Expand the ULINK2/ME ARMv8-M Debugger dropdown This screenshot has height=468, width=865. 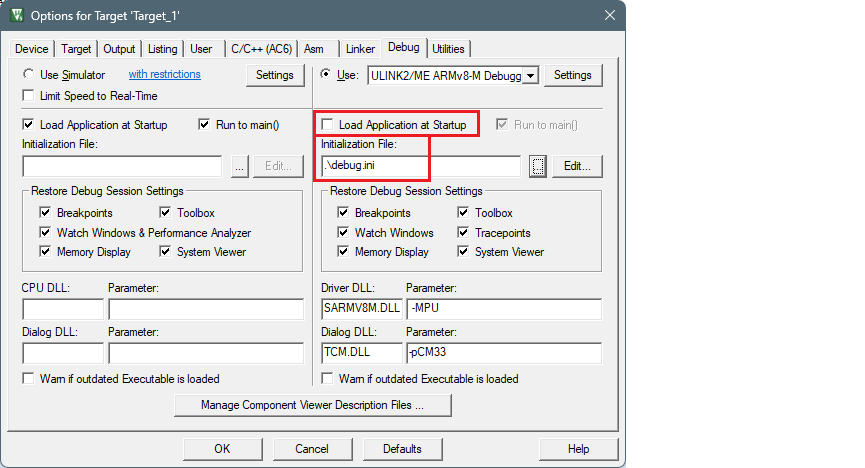tap(530, 75)
